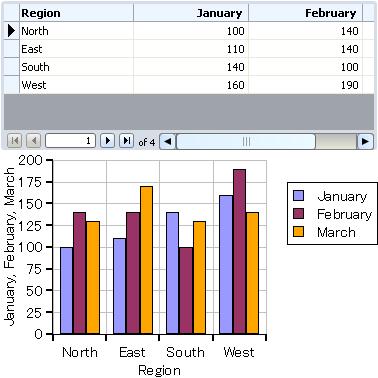Click the February column header
Screen dimensions: 378x378
[305, 13]
